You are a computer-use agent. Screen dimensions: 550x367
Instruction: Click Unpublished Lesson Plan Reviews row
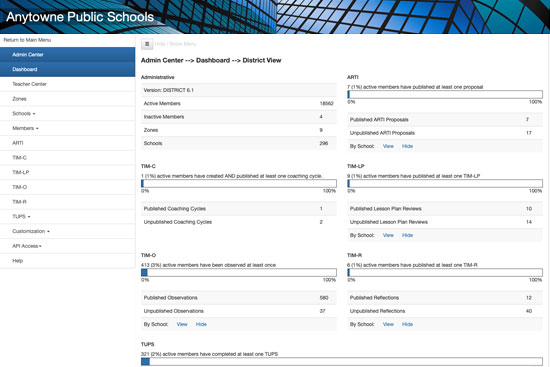pyautogui.click(x=445, y=222)
